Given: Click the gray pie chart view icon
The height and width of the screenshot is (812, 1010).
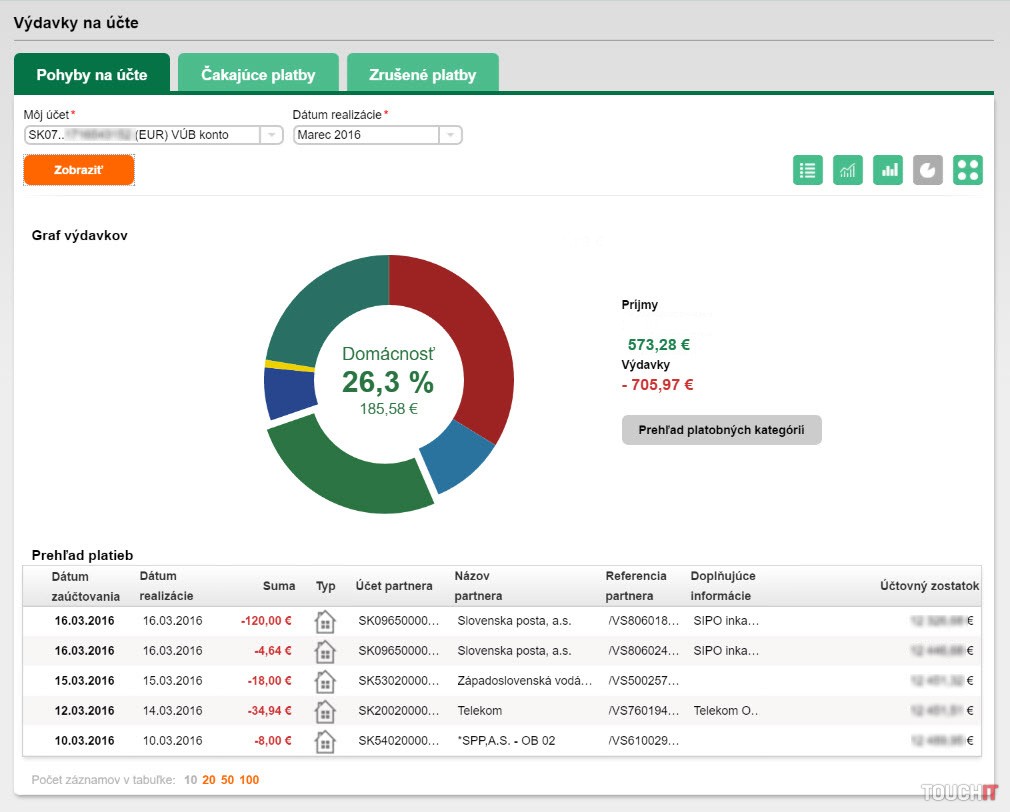Looking at the screenshot, I should tap(928, 170).
